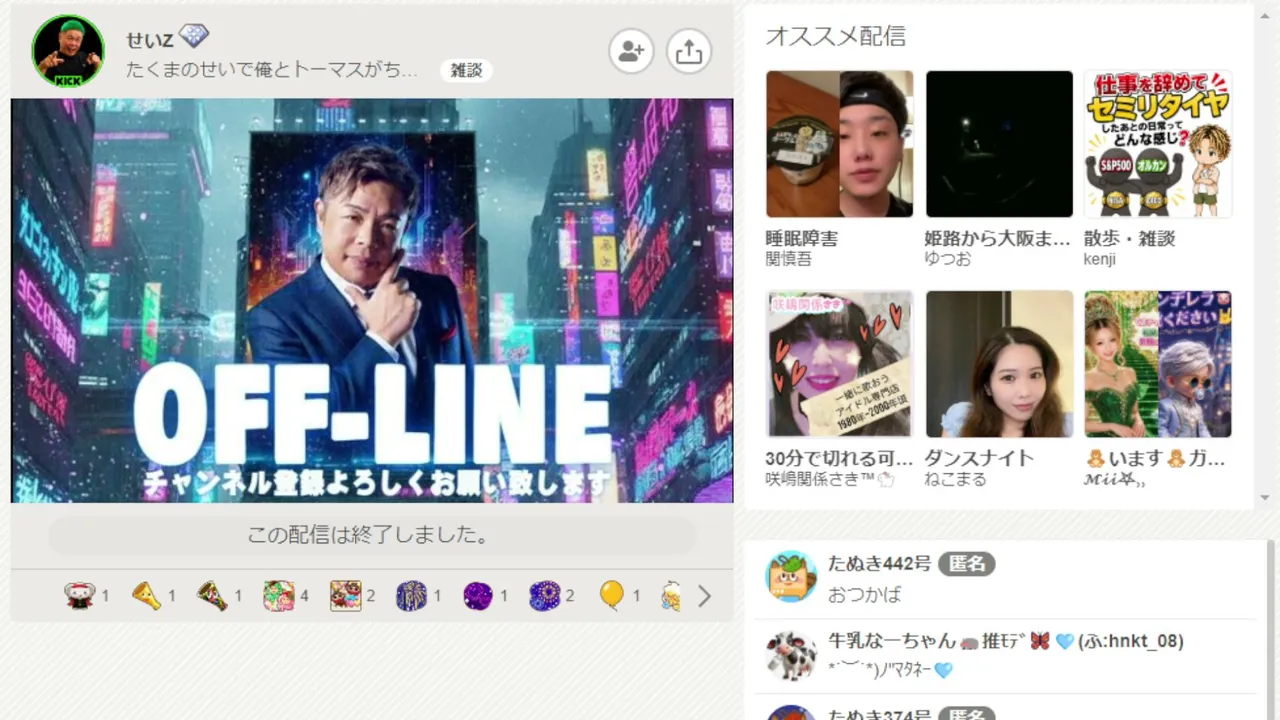1280x720 pixels.
Task: Click streamer name ねこまる
Action: pos(956,479)
